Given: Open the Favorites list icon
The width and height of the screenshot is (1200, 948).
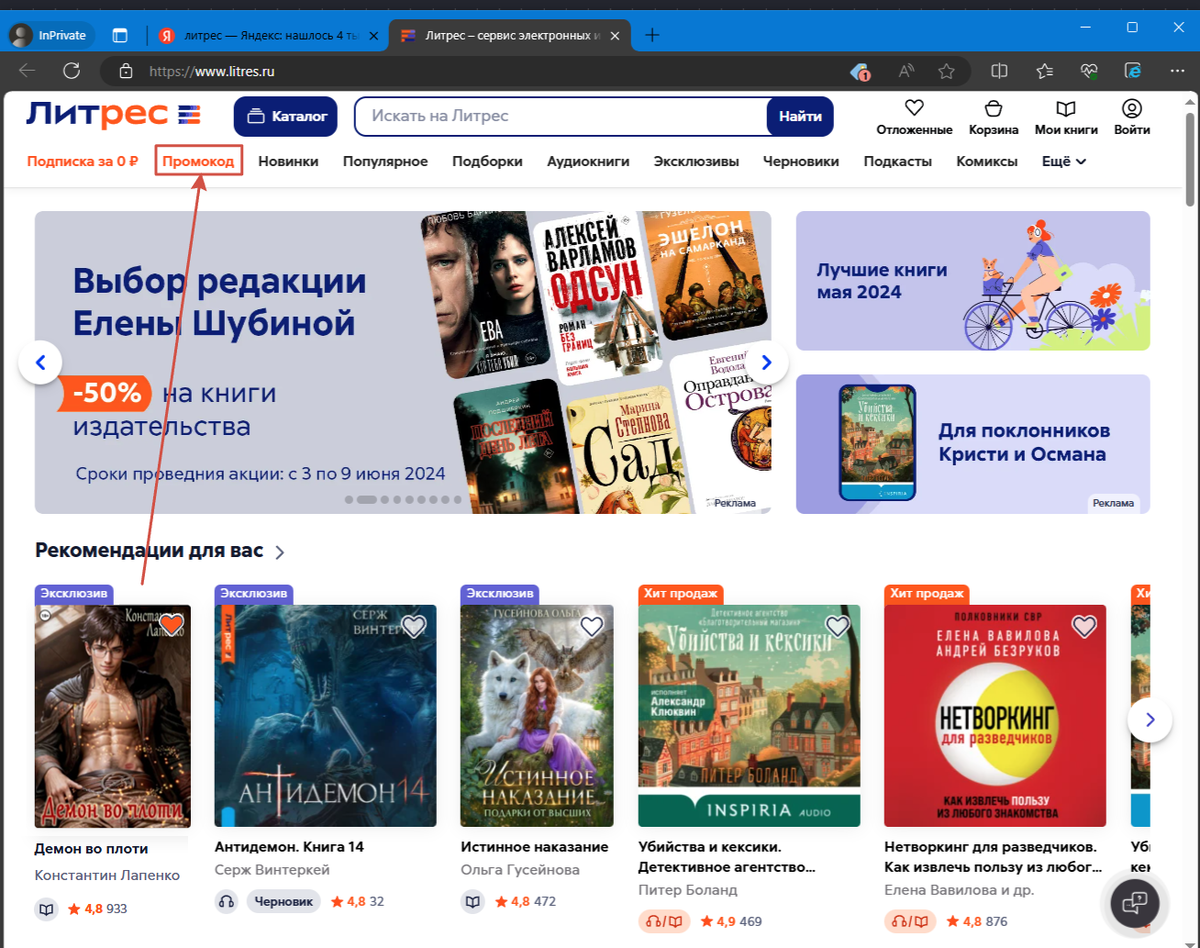Looking at the screenshot, I should click(x=1045, y=71).
